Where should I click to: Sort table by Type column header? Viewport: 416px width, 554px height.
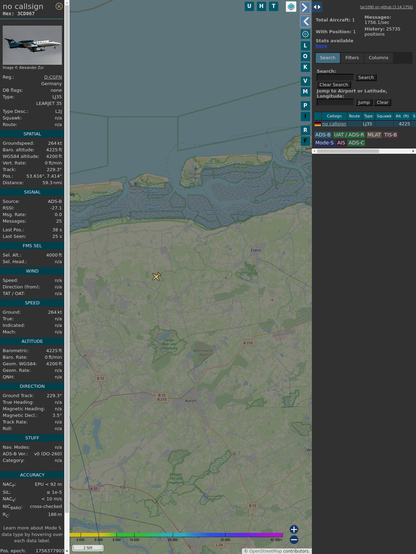click(x=368, y=116)
